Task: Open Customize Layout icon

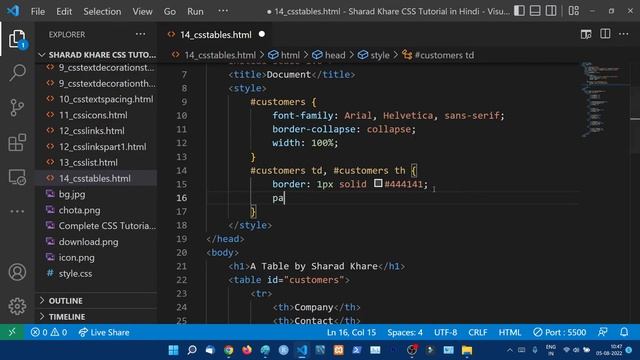Action: point(573,11)
